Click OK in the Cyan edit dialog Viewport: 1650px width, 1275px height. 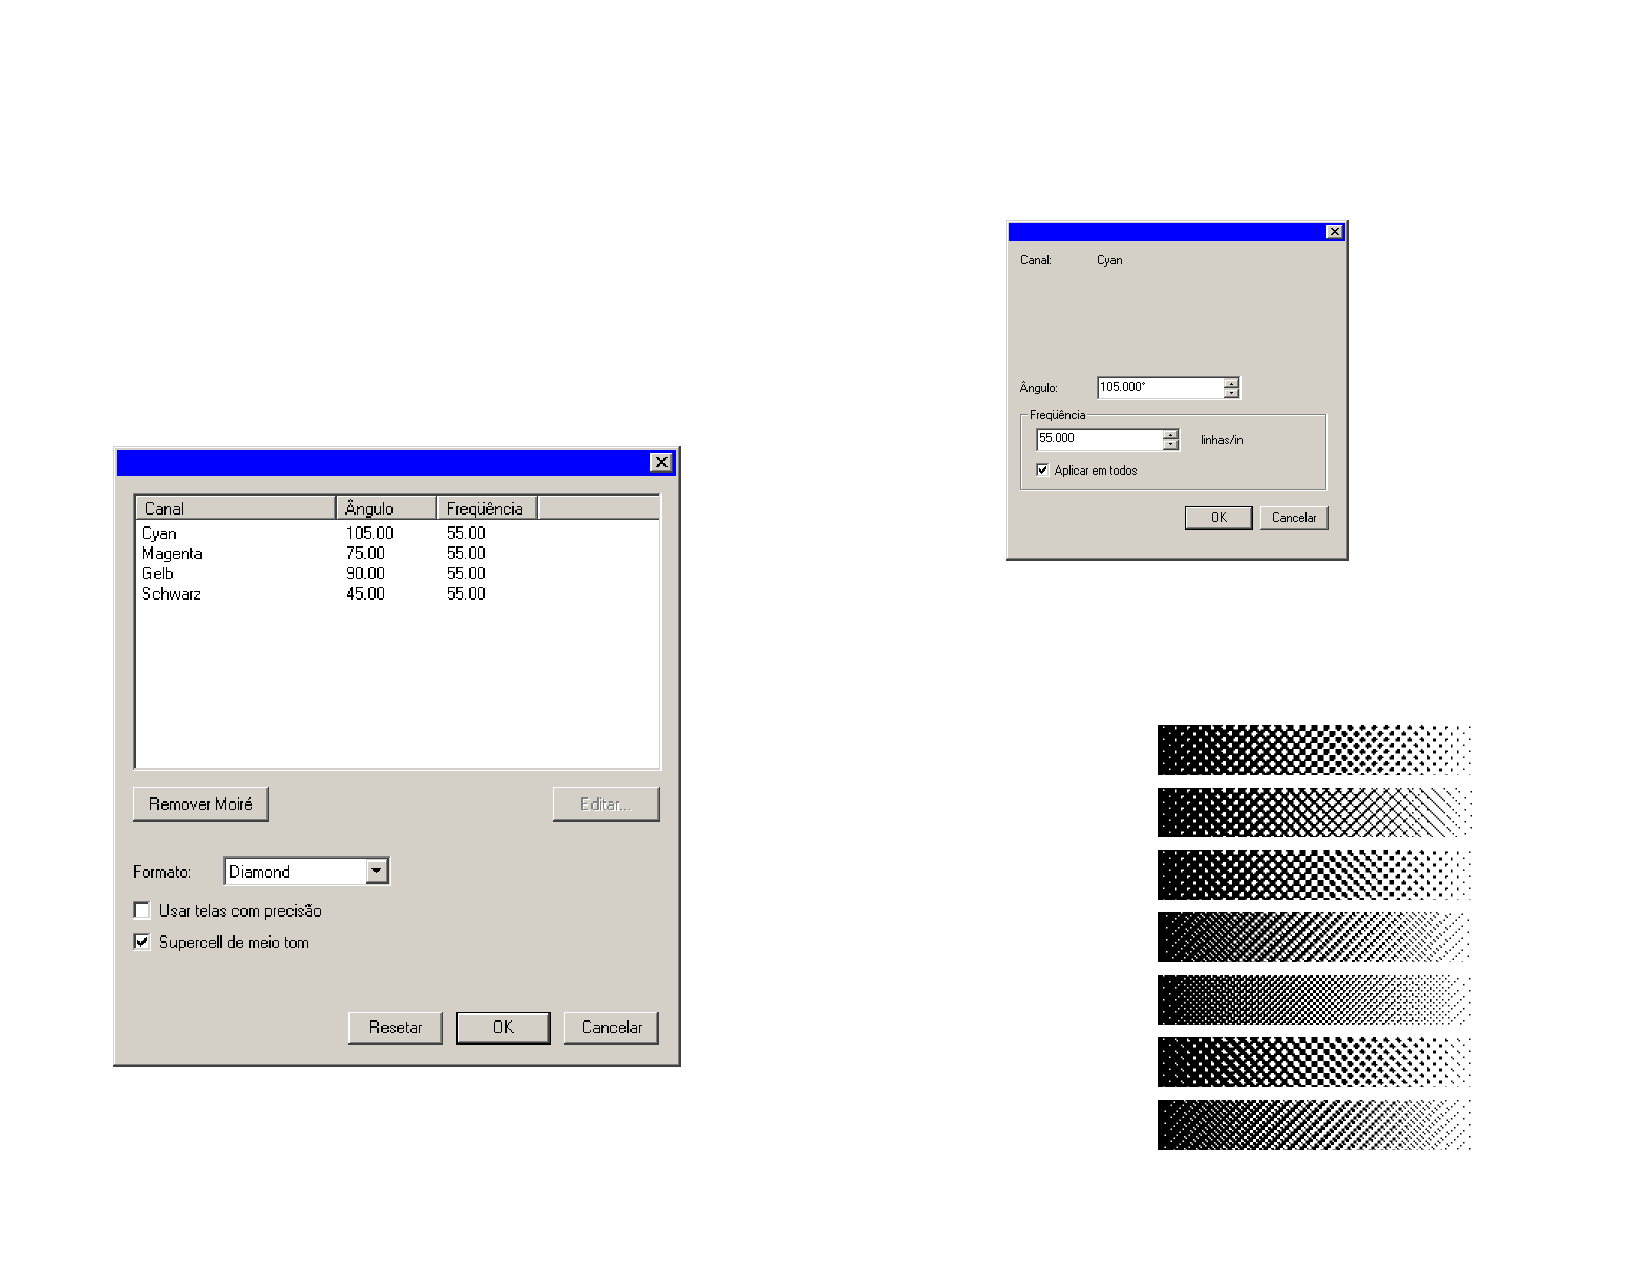[1218, 517]
